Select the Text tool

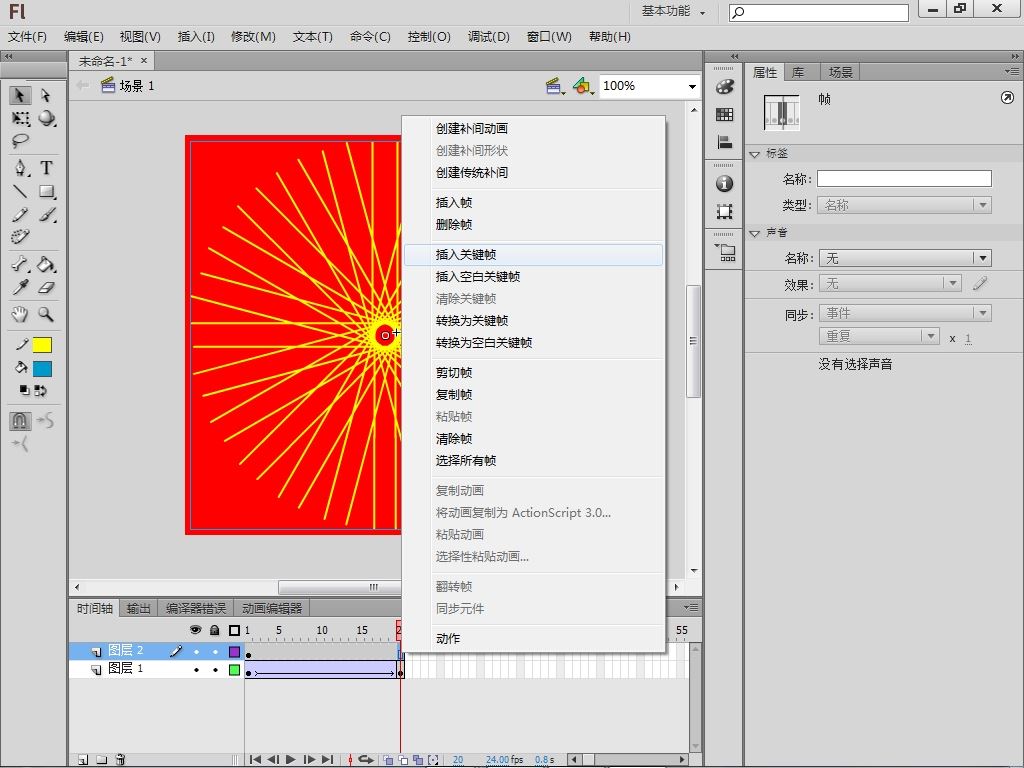tap(46, 168)
